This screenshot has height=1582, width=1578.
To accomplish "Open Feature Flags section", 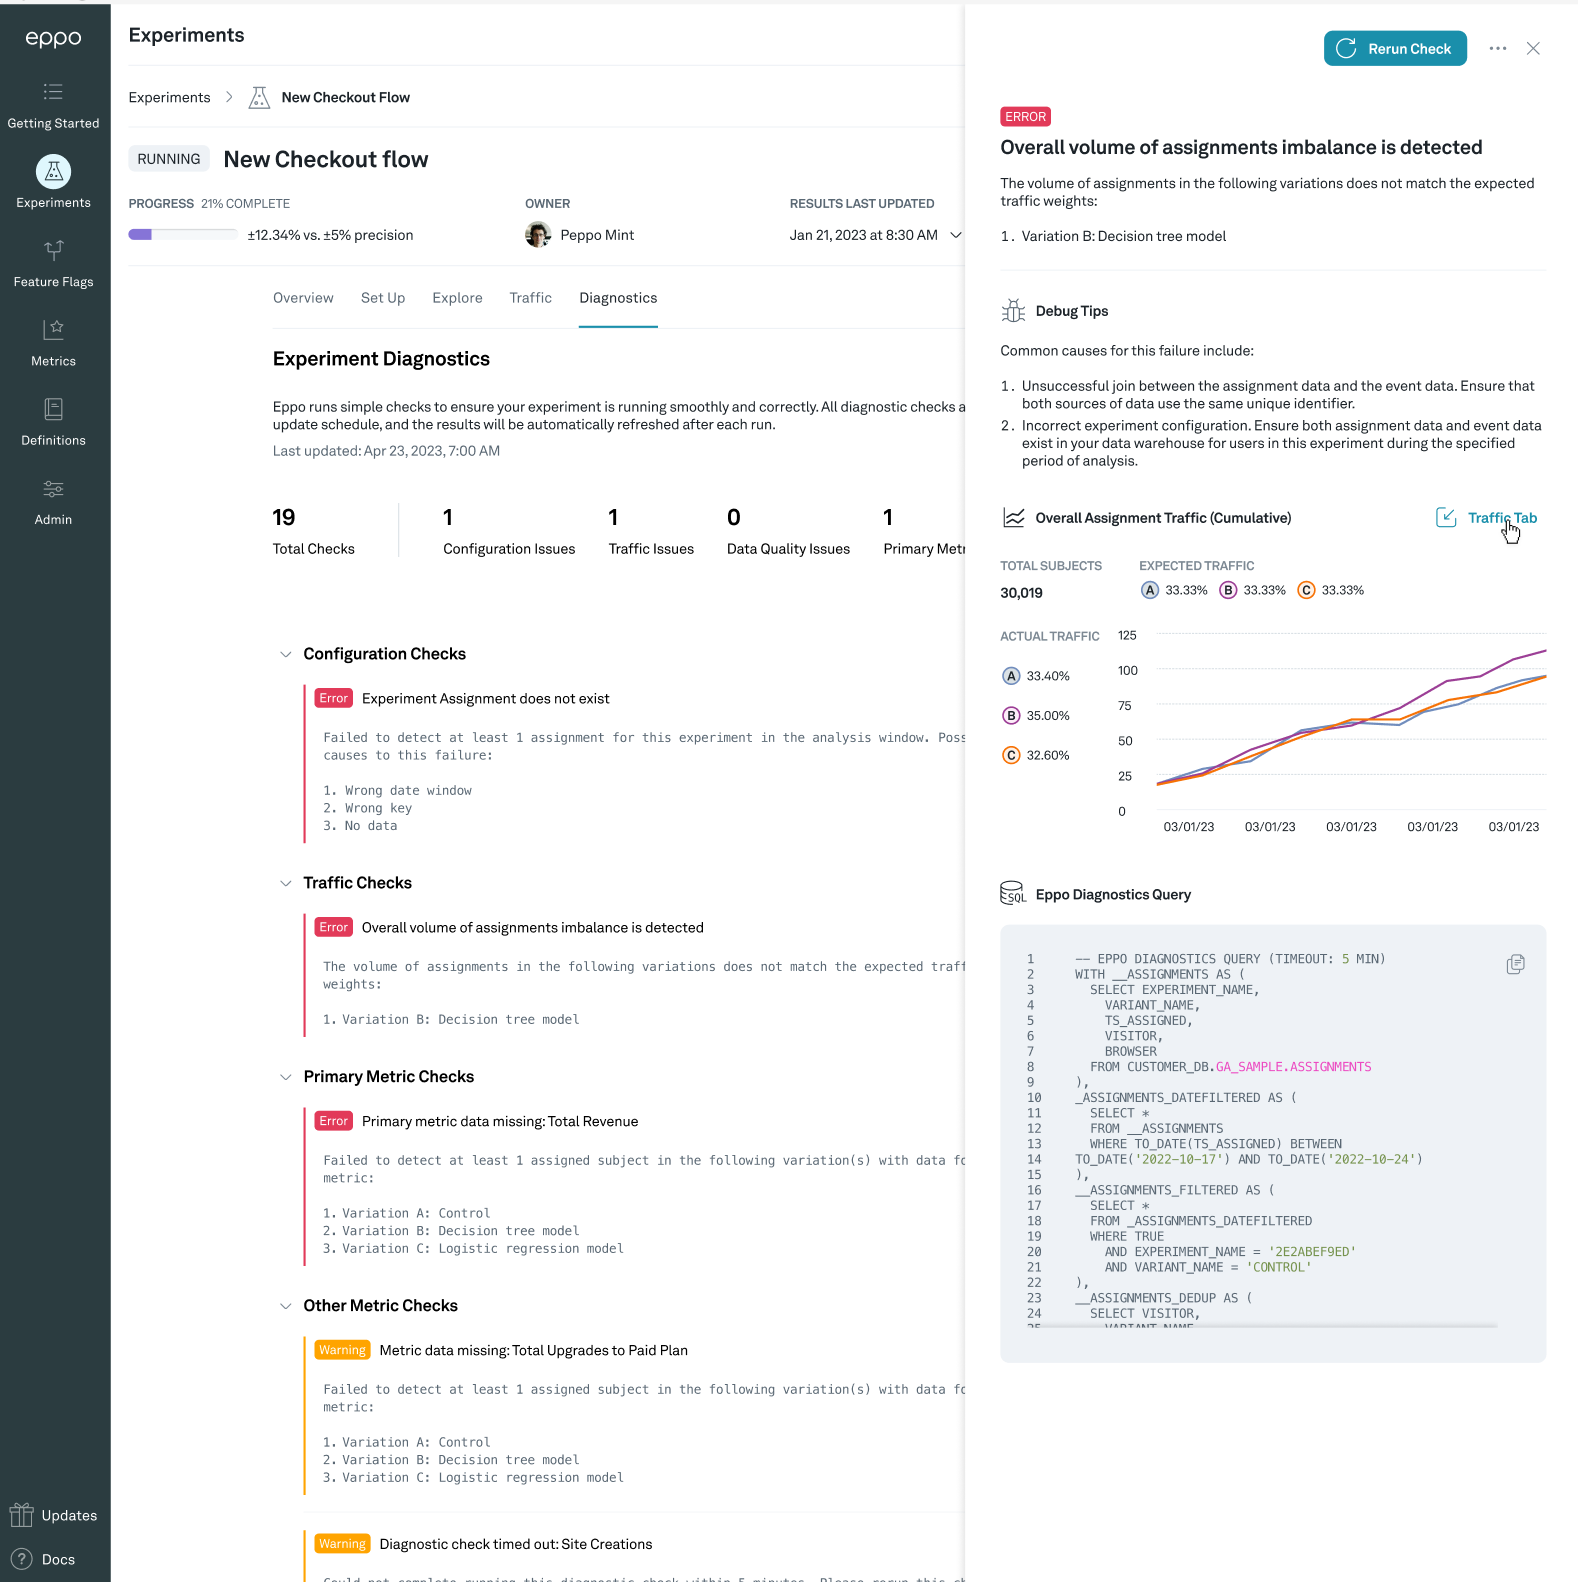I will click(54, 264).
